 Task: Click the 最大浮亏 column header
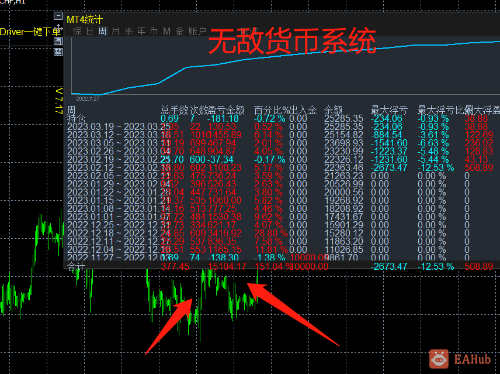(x=389, y=110)
